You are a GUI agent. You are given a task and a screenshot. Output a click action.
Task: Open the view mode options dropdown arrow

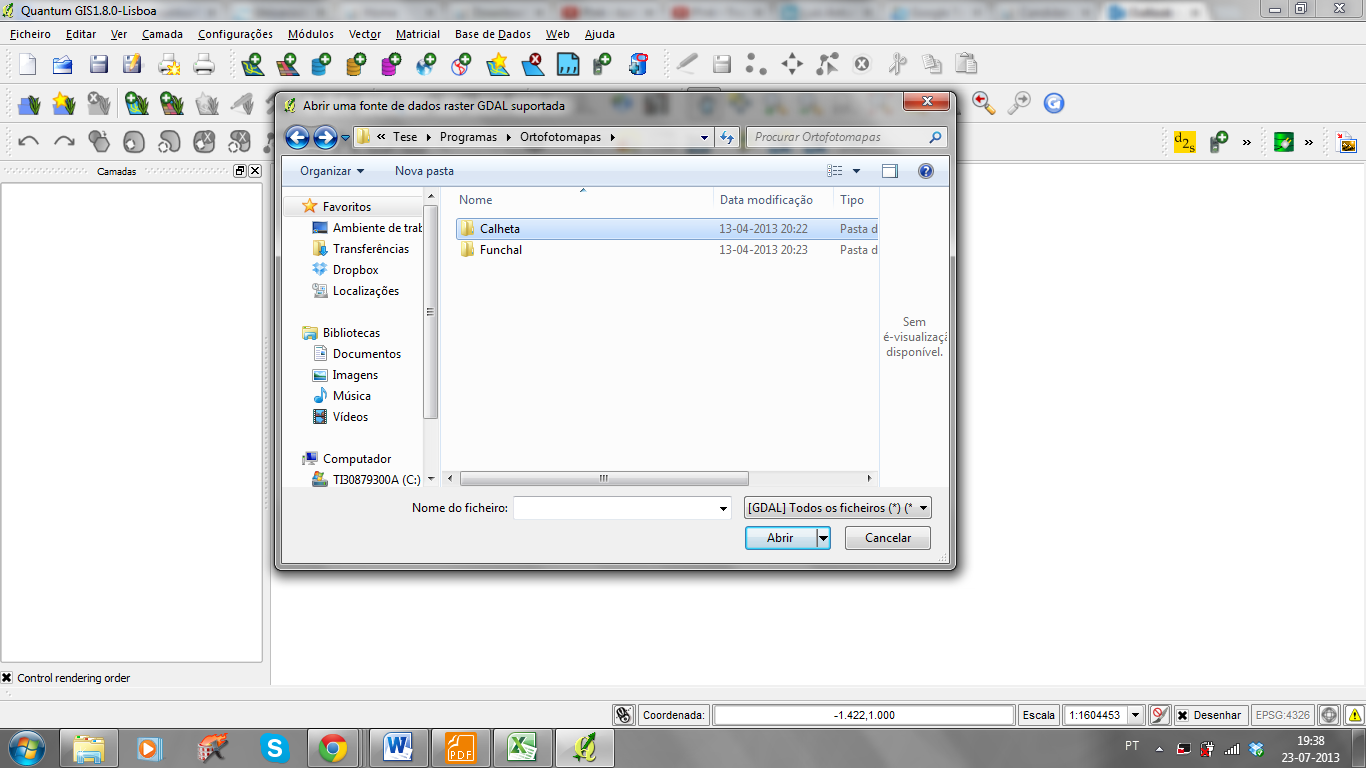[x=857, y=171]
